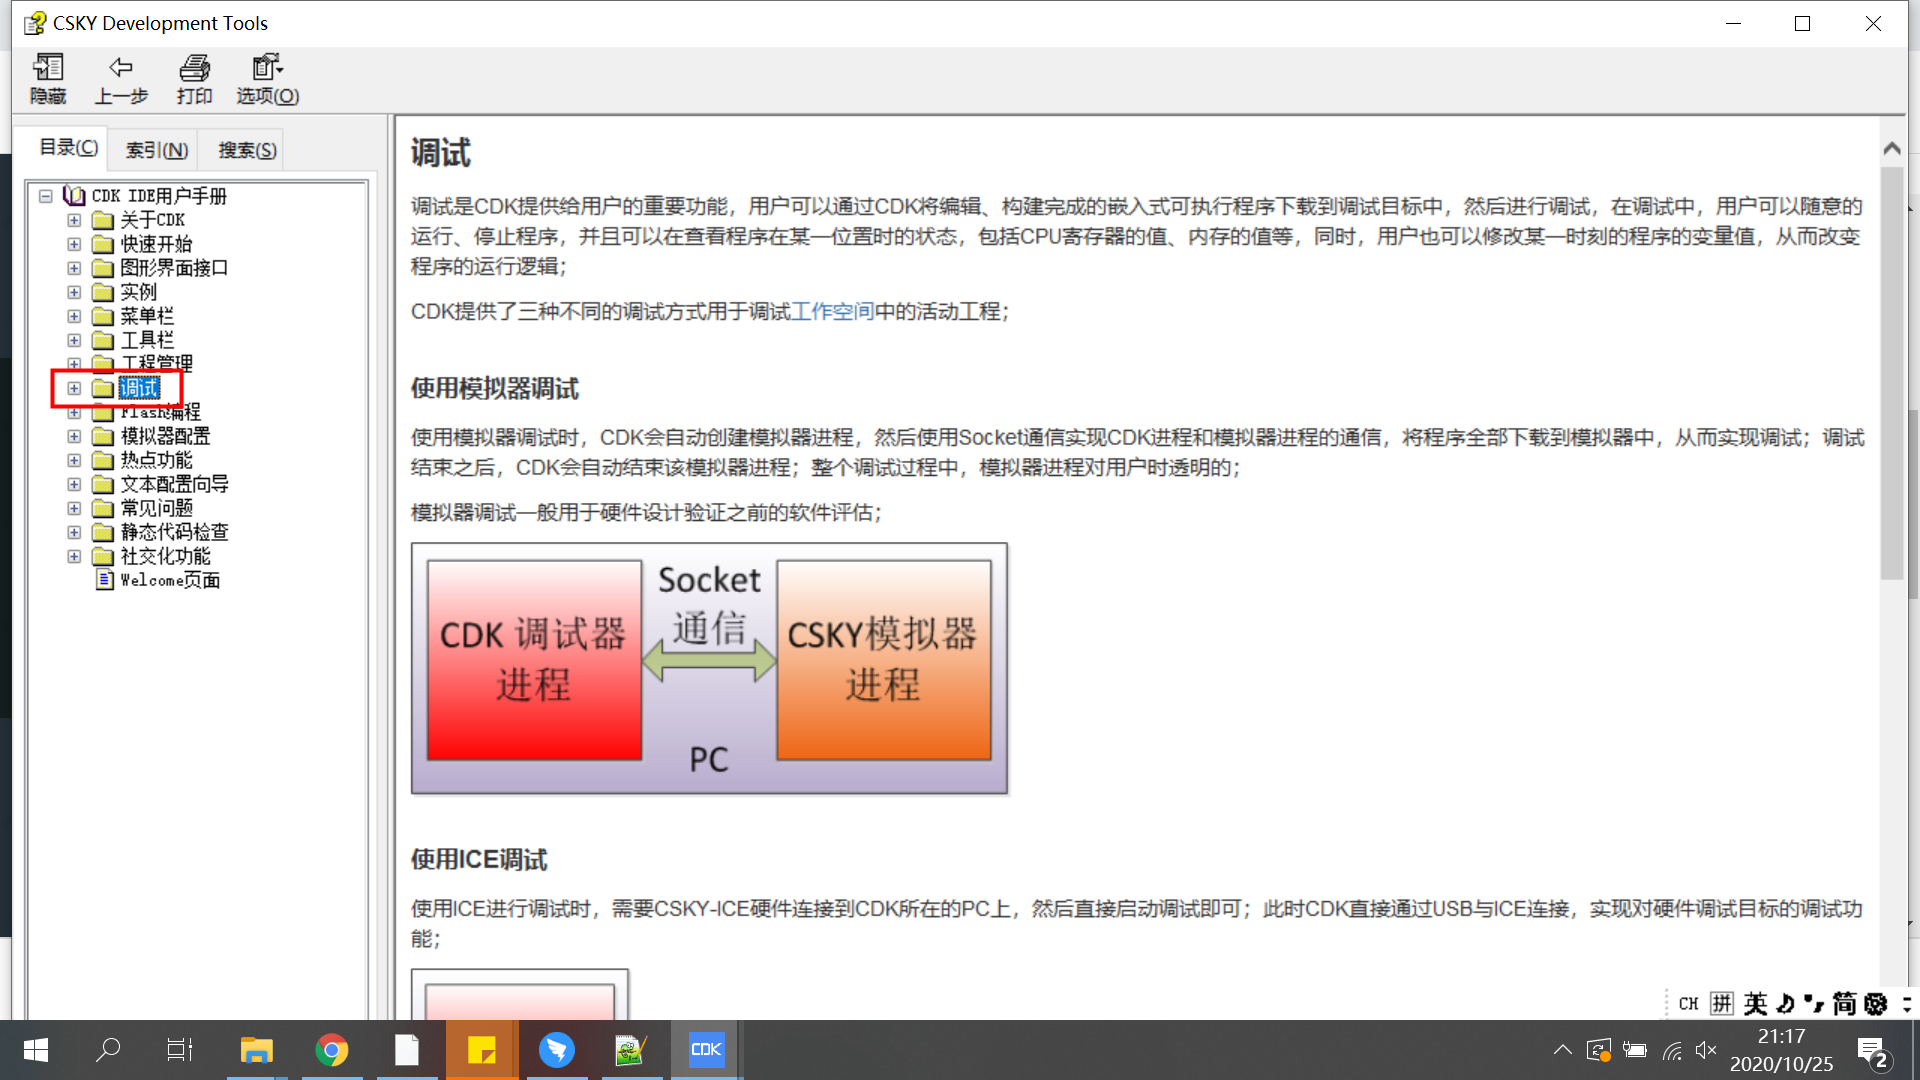Screen dimensions: 1920x1080
Task: Open the 工作空间 hyperlink in the text
Action: click(832, 312)
